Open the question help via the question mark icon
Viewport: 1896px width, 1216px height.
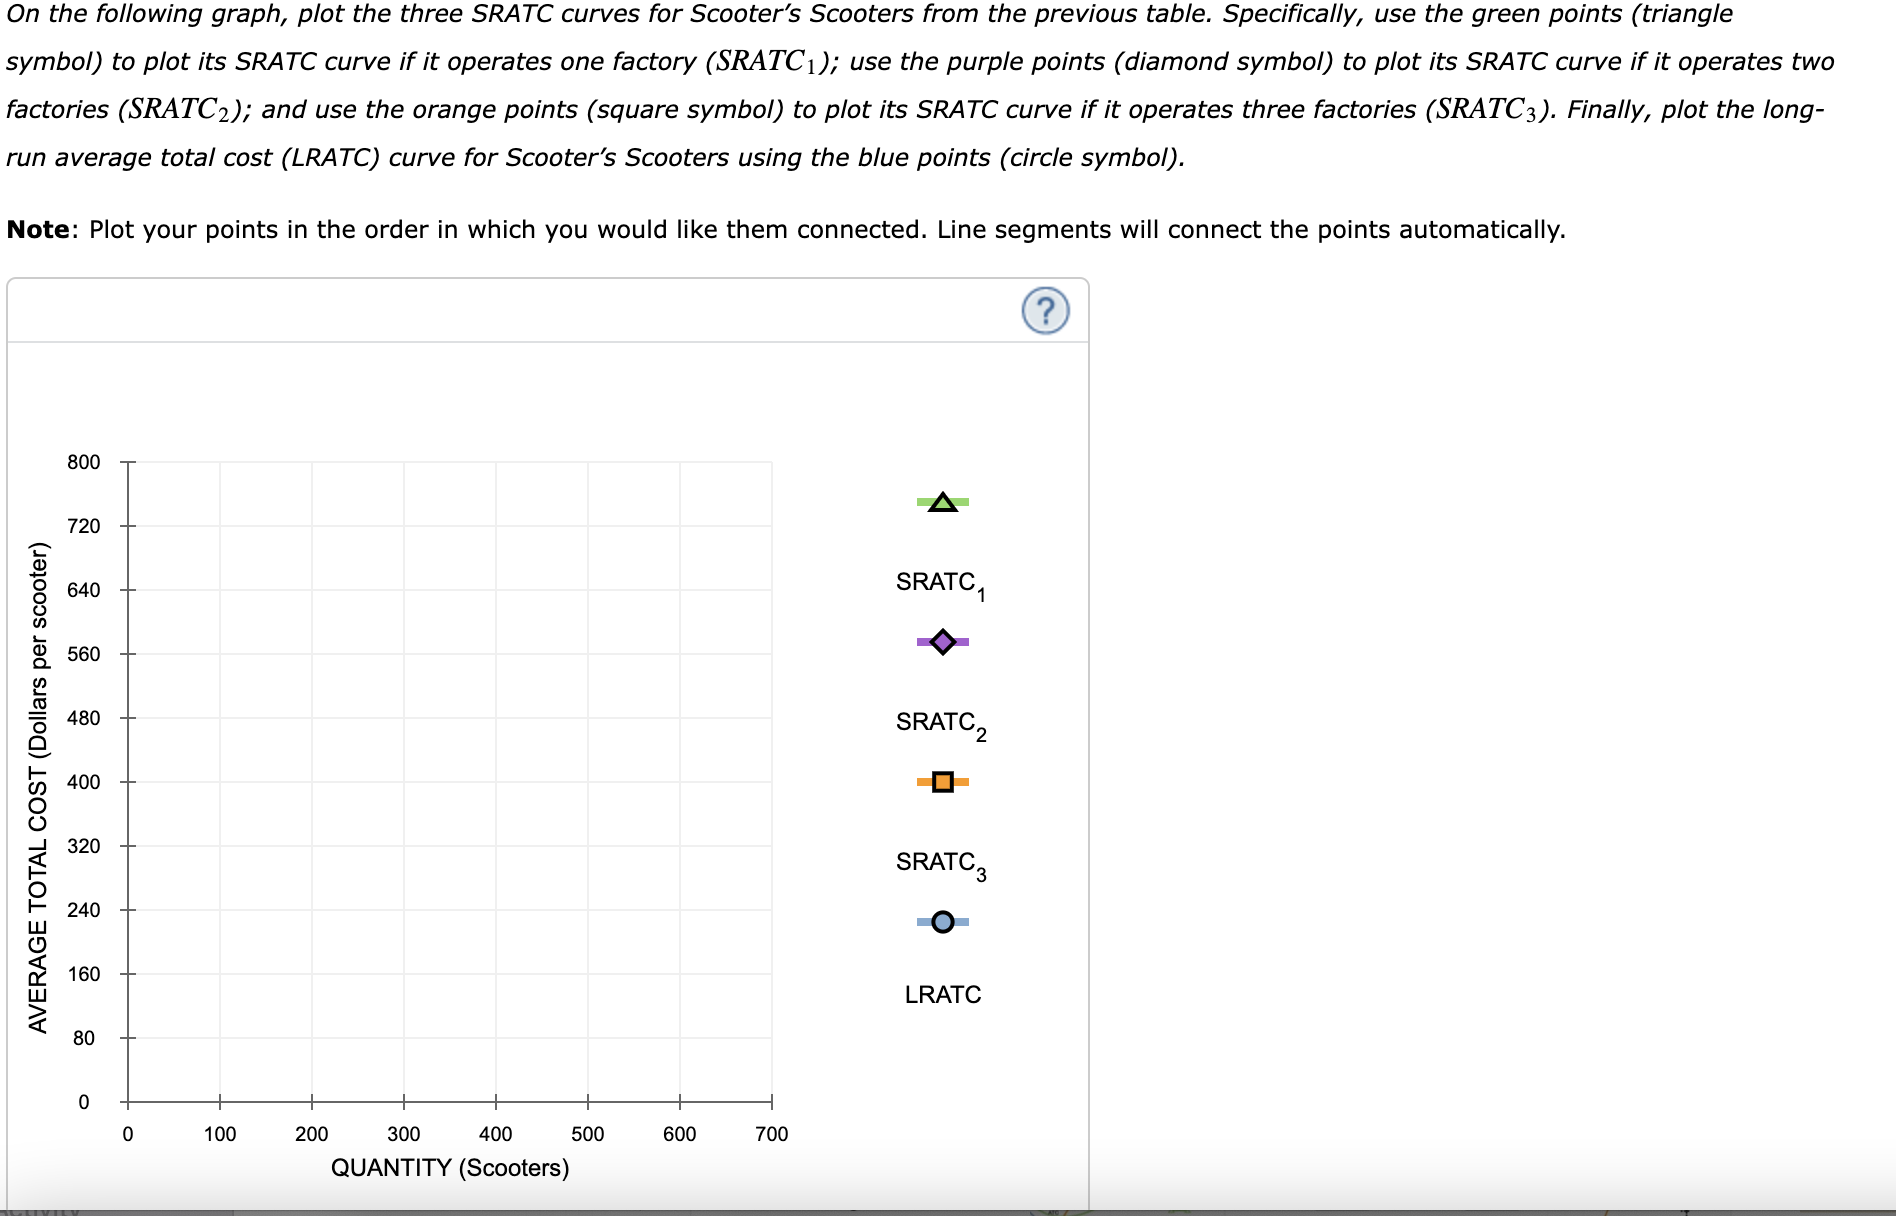(1044, 311)
